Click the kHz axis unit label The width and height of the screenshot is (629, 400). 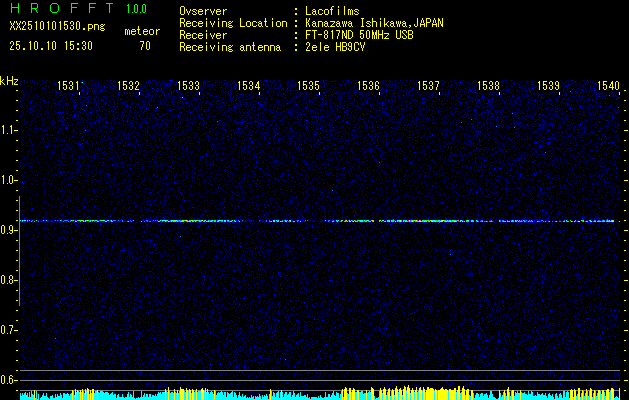[9, 81]
